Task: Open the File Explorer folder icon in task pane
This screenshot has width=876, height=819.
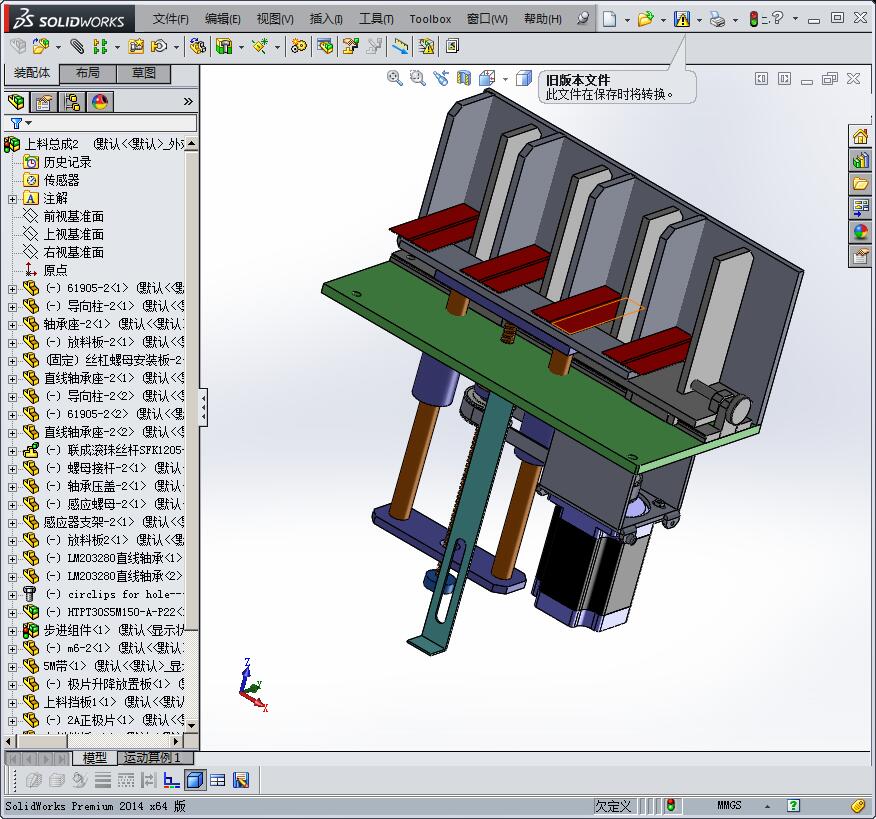Action: click(860, 184)
